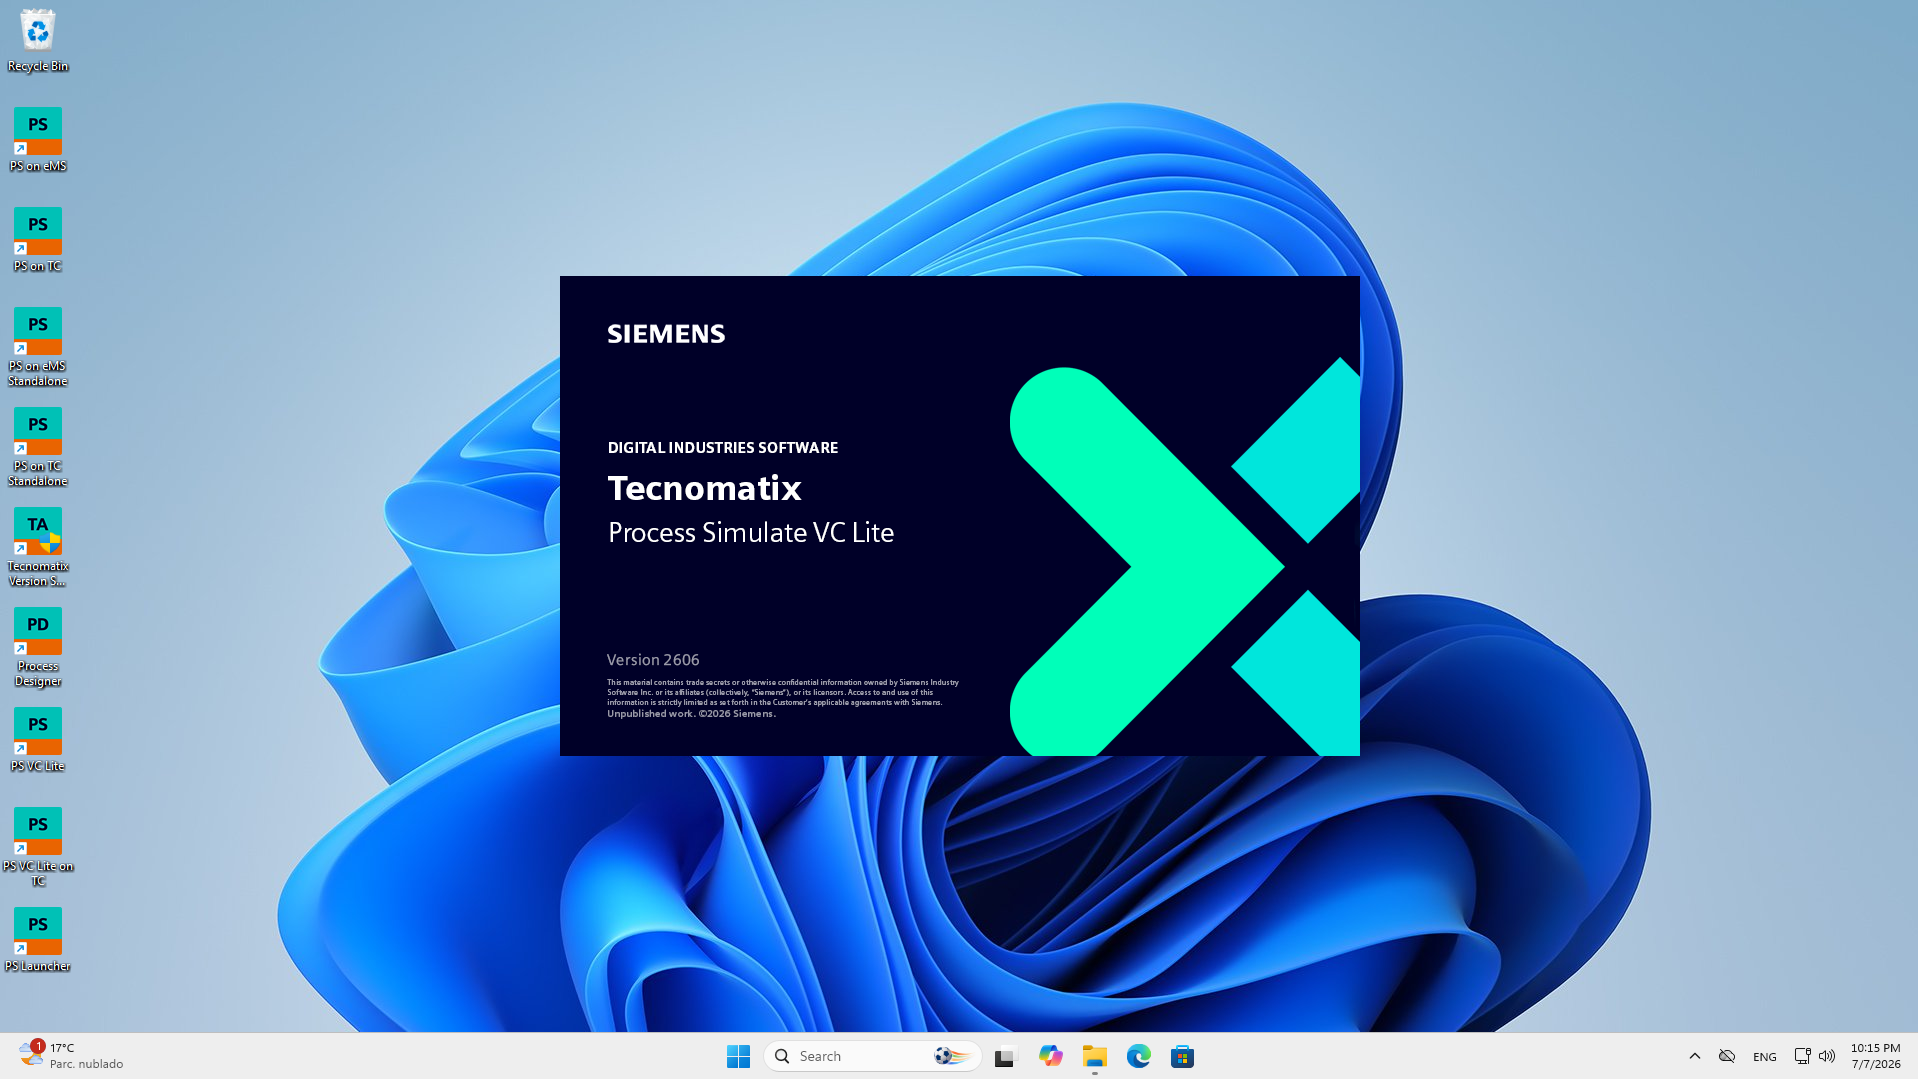Click the Tecnomatix splash screen title
The height and width of the screenshot is (1079, 1918).
(705, 488)
